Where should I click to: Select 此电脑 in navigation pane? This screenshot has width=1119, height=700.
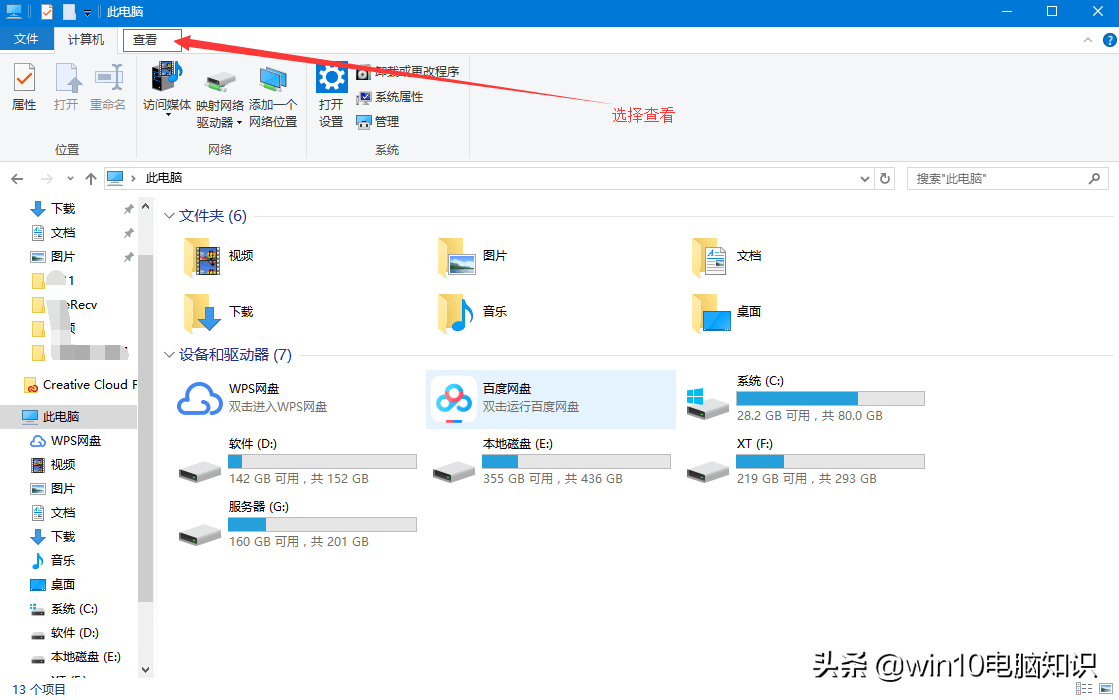pos(69,417)
